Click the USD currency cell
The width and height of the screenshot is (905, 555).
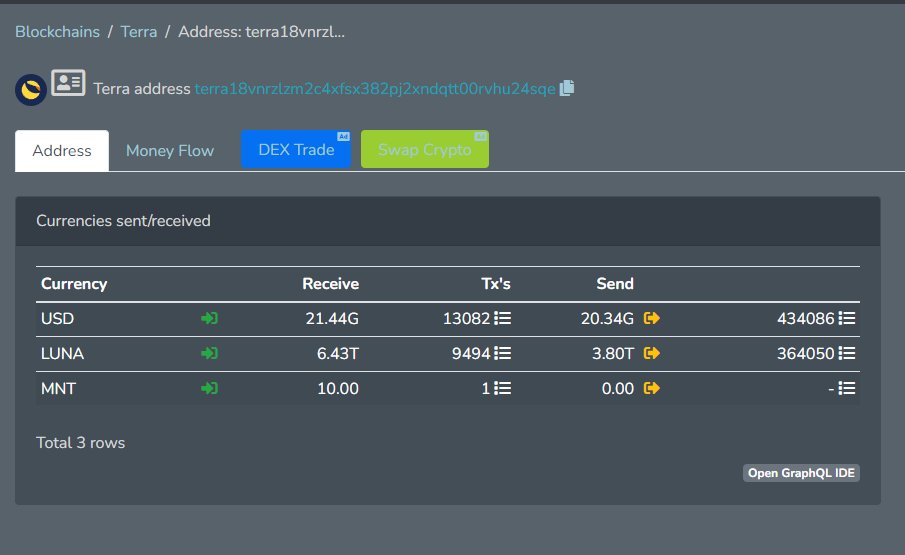point(57,318)
